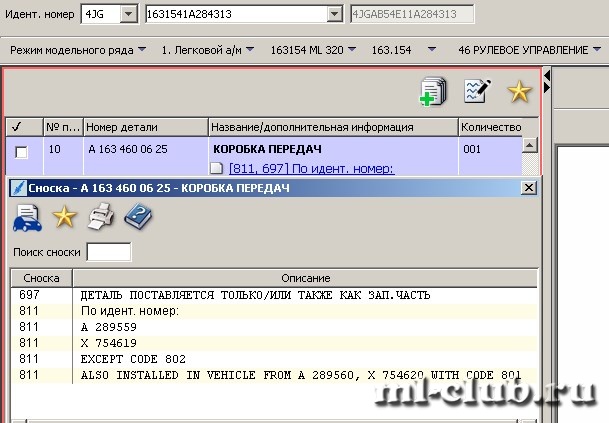Expand the 46 РУЛЕВОЕ УПРАВЛЕНИЕ group dropdown
The width and height of the screenshot is (609, 423).
pyautogui.click(x=529, y=50)
